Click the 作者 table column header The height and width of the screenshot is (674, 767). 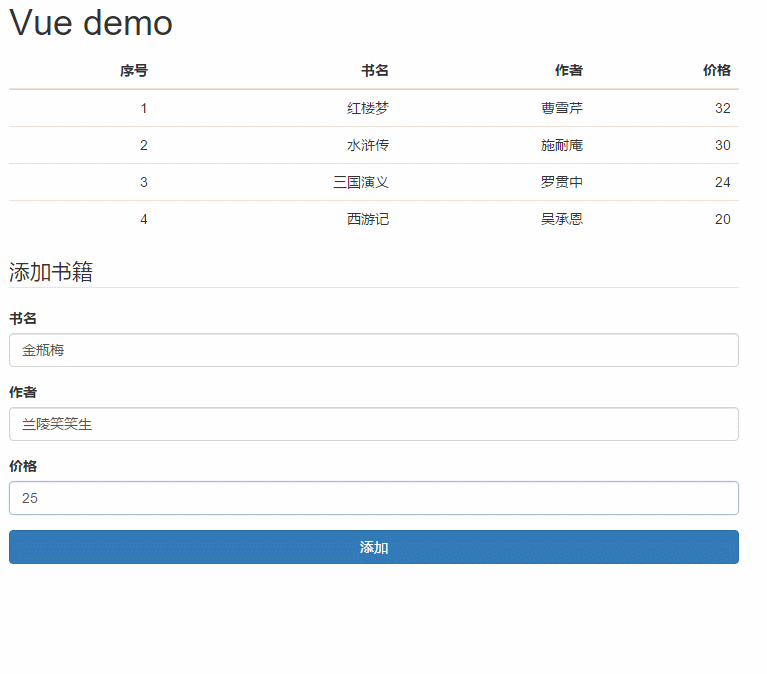pyautogui.click(x=569, y=70)
